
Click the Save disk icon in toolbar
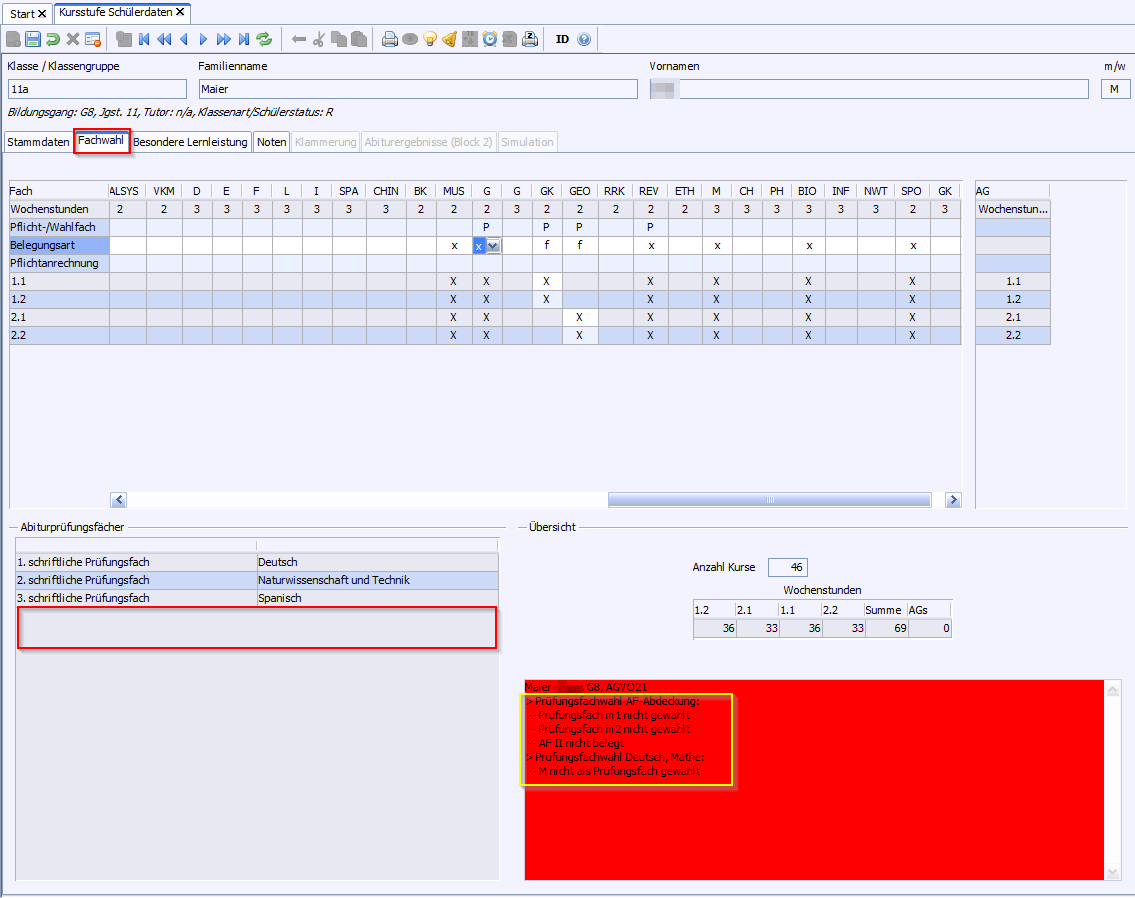(x=33, y=39)
